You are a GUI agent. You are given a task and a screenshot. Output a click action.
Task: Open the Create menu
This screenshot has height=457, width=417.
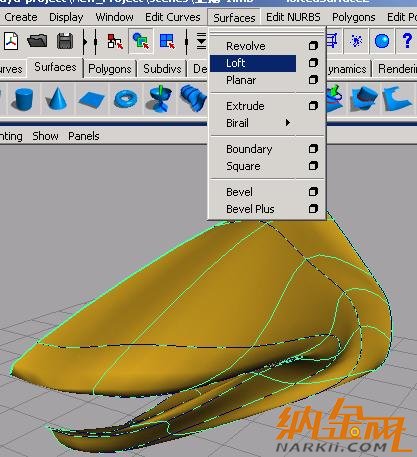pyautogui.click(x=21, y=17)
